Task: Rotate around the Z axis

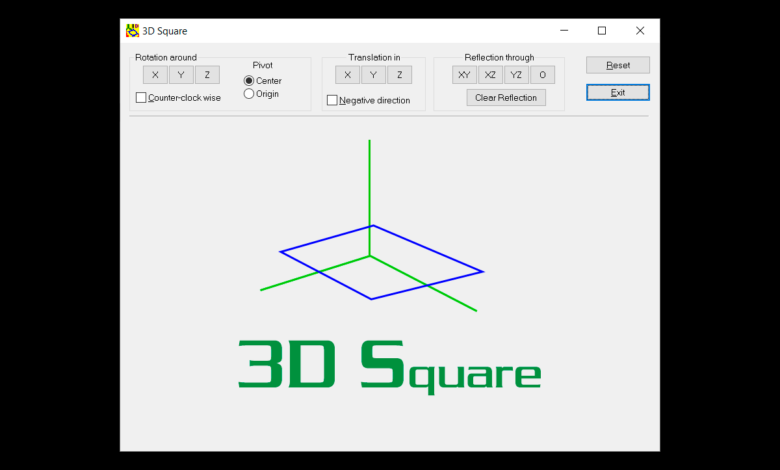Action: coord(207,75)
